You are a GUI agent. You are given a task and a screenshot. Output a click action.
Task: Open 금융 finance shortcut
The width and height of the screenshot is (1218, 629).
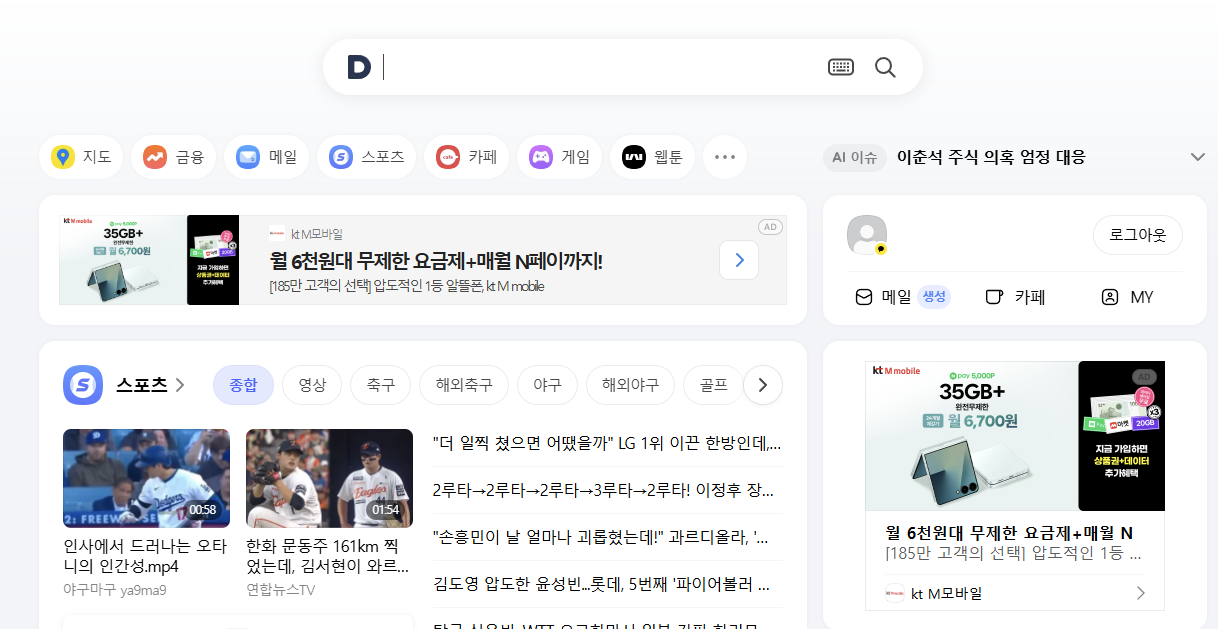[173, 157]
